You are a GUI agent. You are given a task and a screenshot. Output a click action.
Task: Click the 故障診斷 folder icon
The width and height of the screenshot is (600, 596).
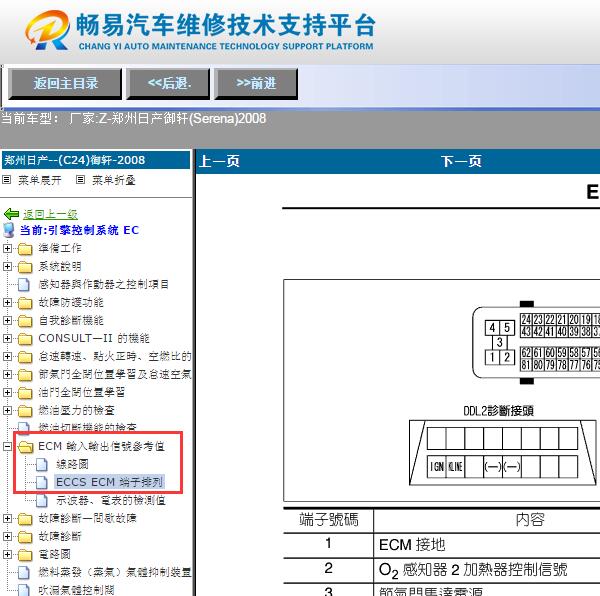point(25,537)
